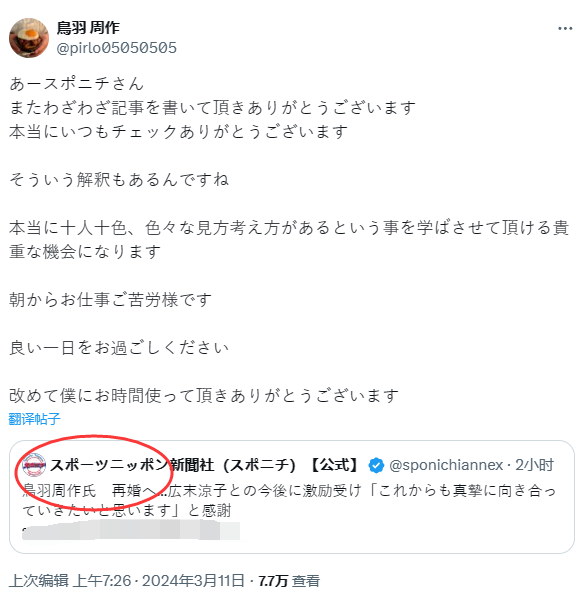
Task: Click 上次编辑 to view edit history
Action: (38, 581)
